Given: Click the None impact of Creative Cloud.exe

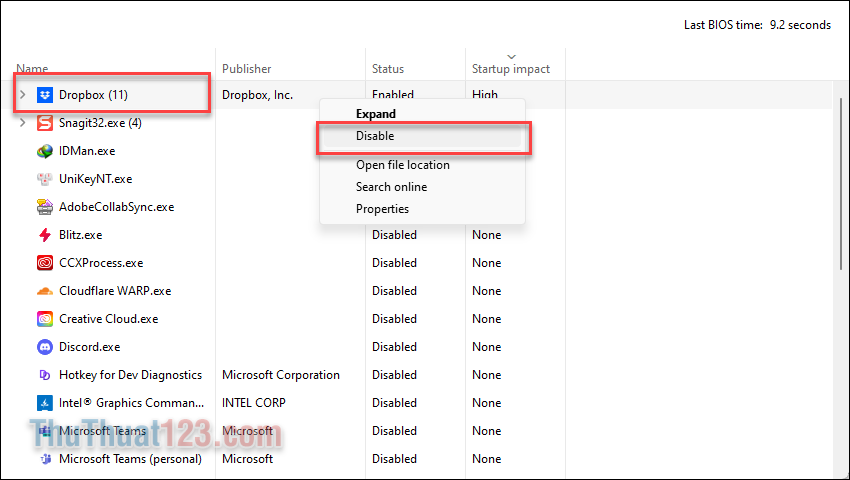Looking at the screenshot, I should coord(486,319).
